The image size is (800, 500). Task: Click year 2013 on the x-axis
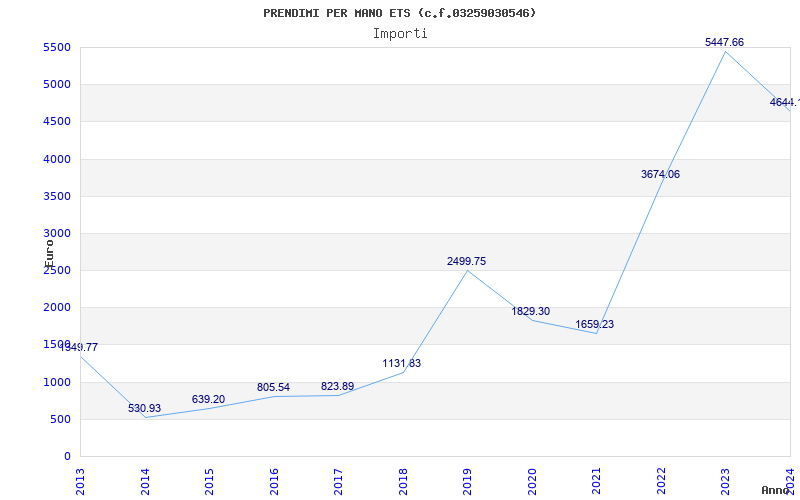(81, 481)
